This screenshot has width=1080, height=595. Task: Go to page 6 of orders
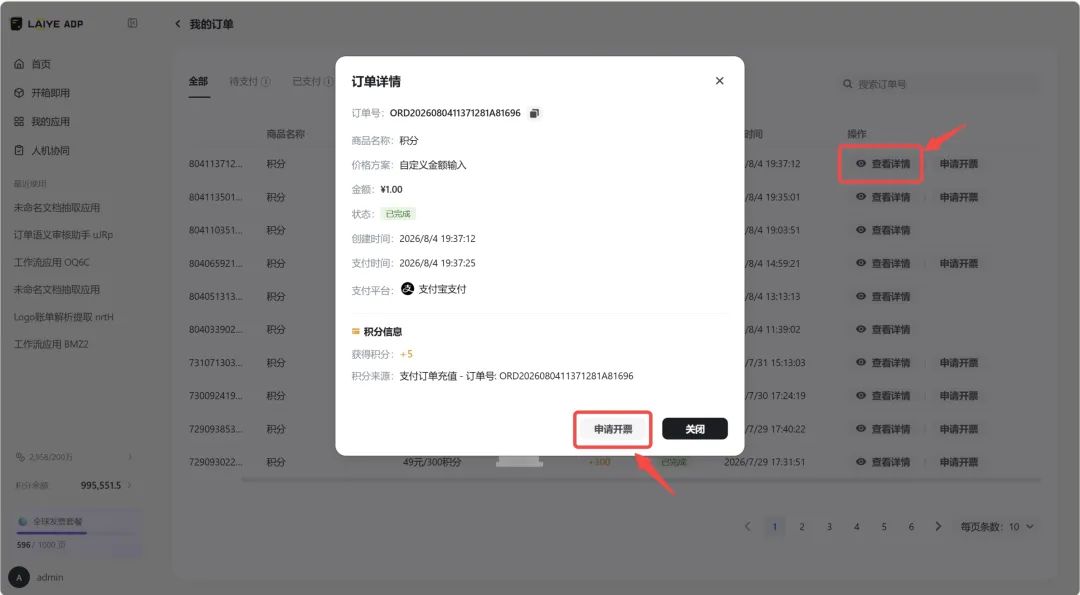pos(911,527)
